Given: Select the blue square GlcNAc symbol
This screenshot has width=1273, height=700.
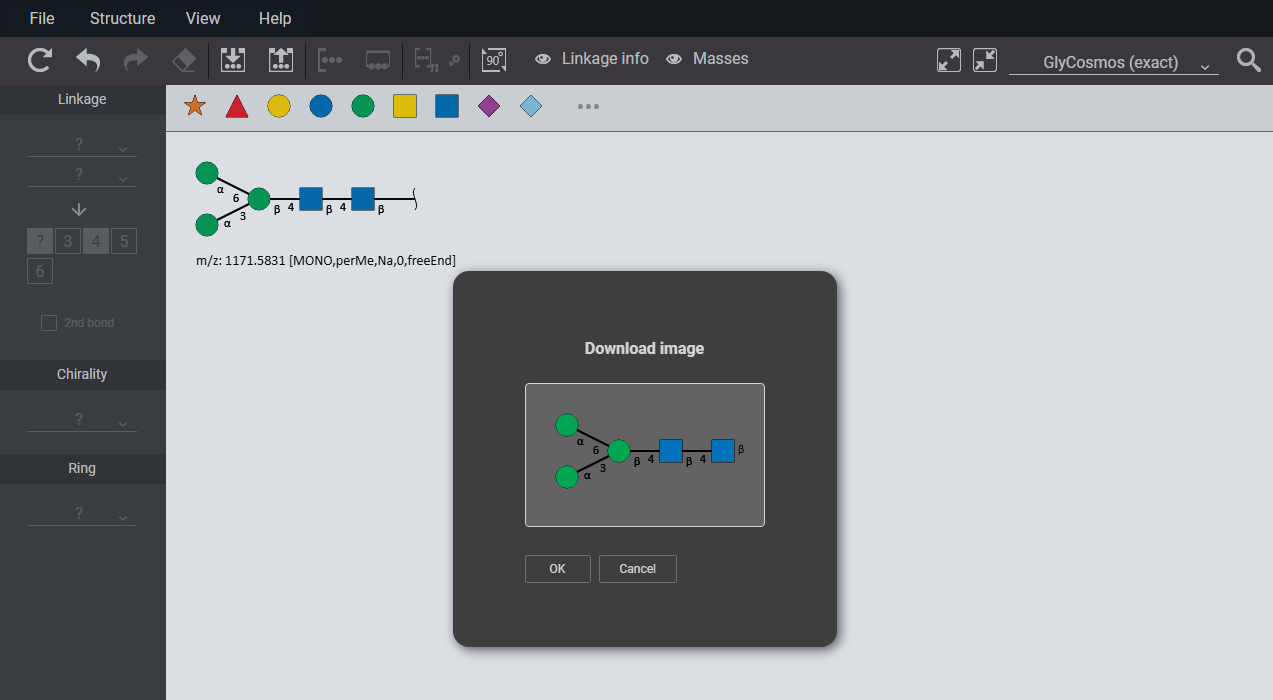Looking at the screenshot, I should (446, 106).
